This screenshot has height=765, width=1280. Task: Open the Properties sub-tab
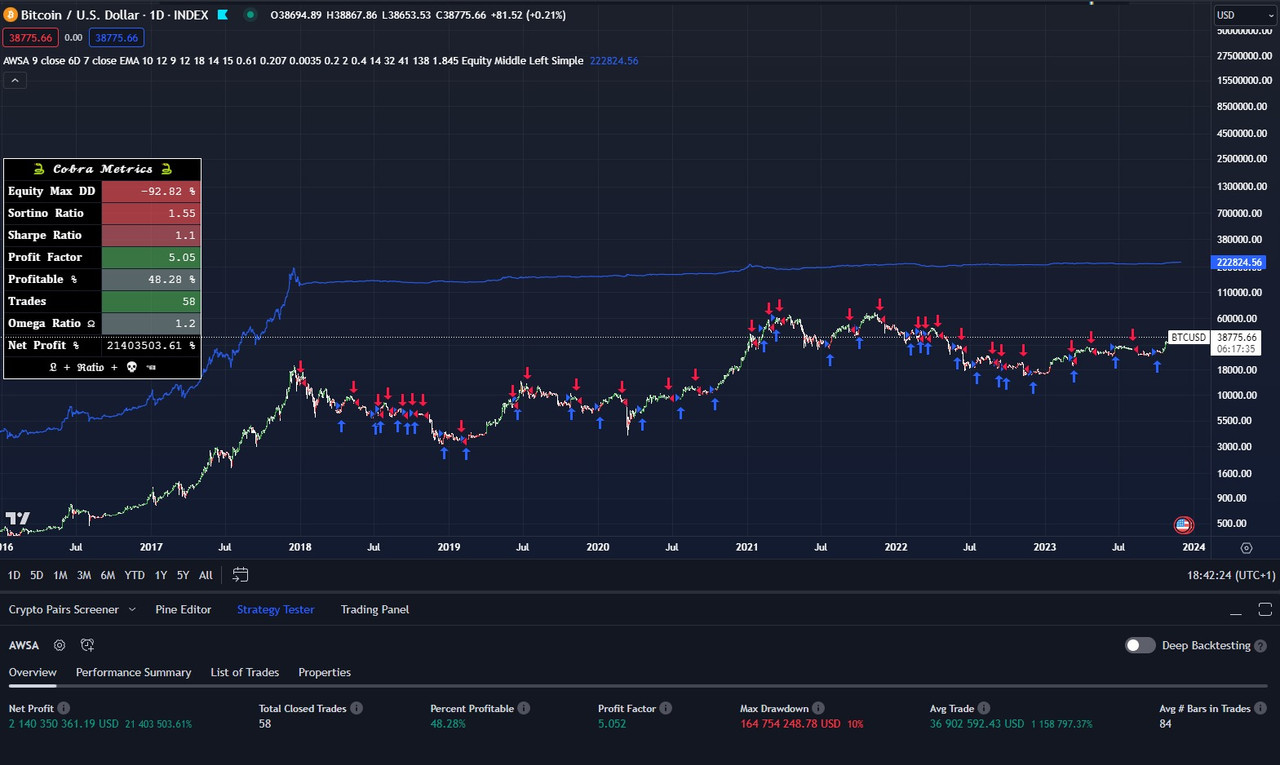point(324,672)
